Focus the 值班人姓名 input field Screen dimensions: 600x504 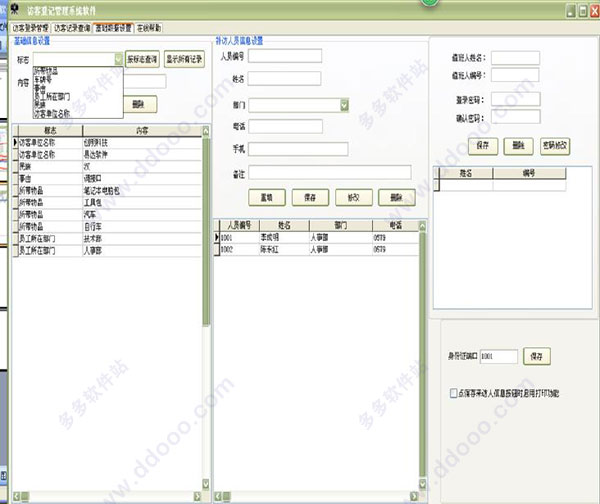[x=515, y=58]
